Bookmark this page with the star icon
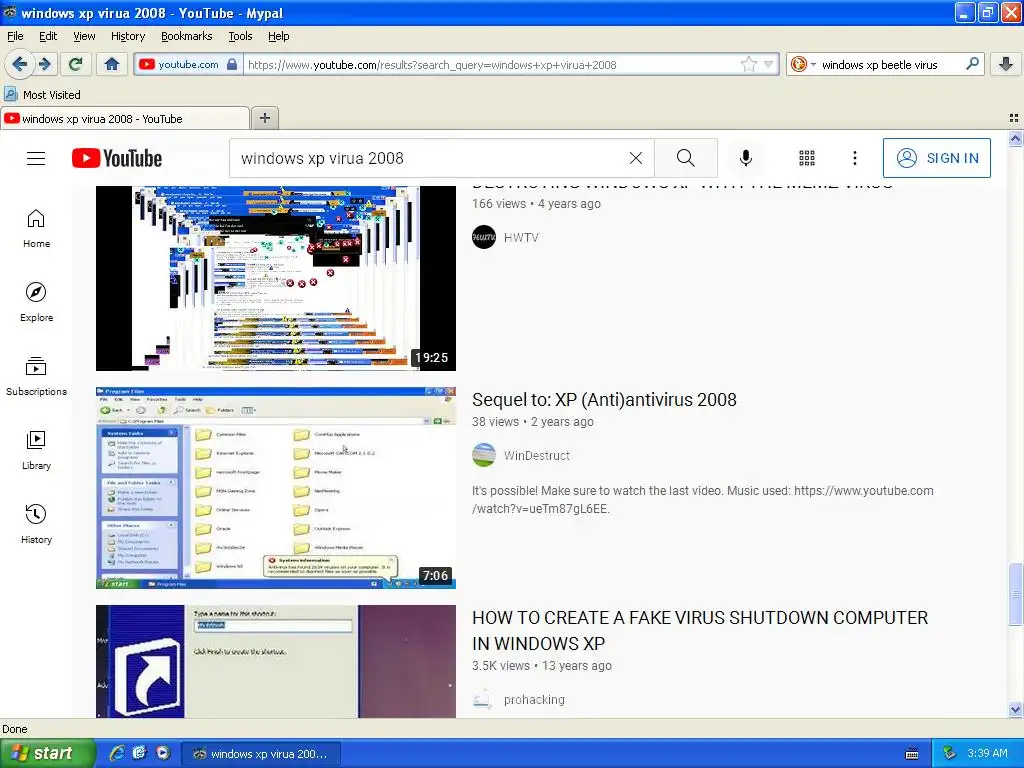The height and width of the screenshot is (768, 1024). tap(748, 64)
